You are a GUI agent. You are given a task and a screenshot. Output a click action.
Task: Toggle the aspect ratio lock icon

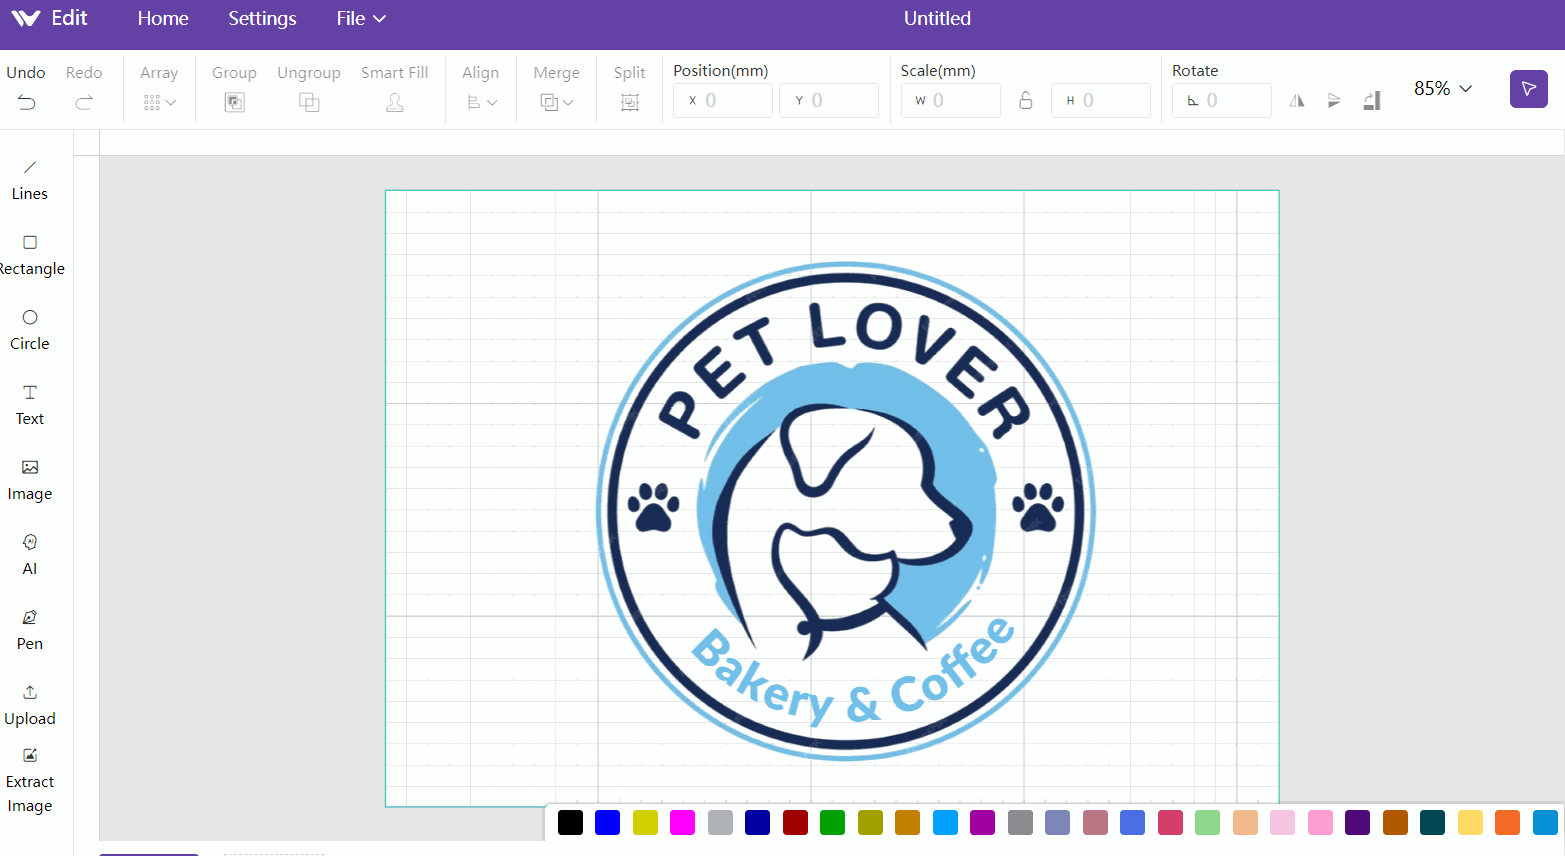point(1026,100)
